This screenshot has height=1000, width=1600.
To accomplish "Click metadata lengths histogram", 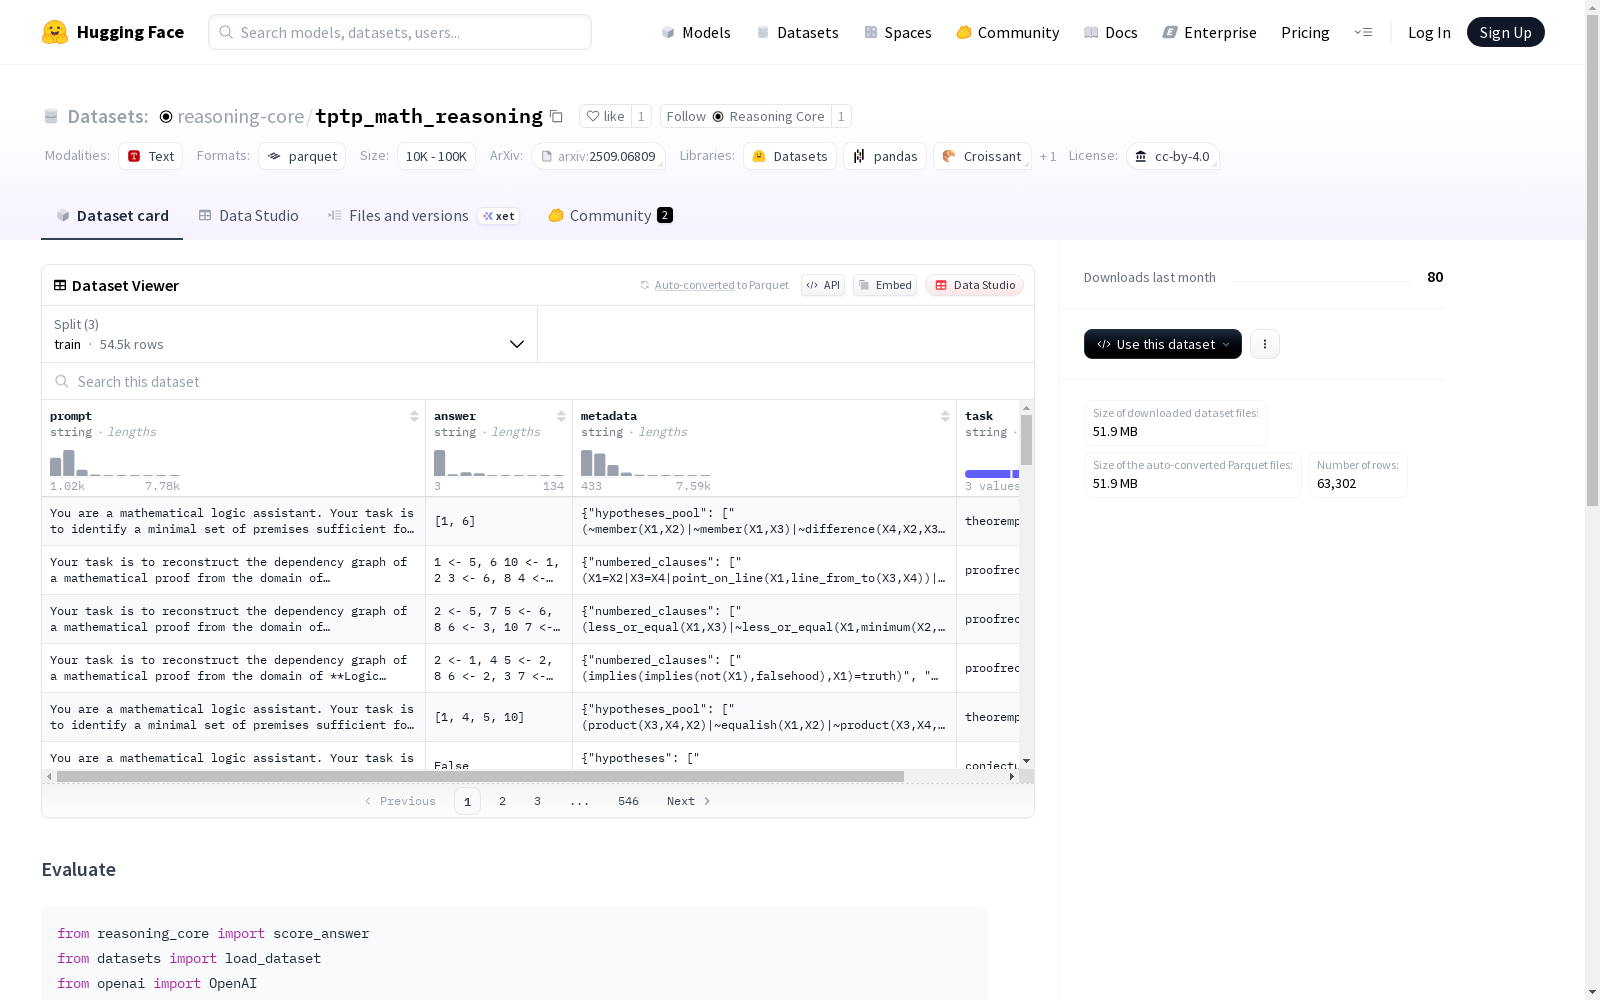I will 646,463.
